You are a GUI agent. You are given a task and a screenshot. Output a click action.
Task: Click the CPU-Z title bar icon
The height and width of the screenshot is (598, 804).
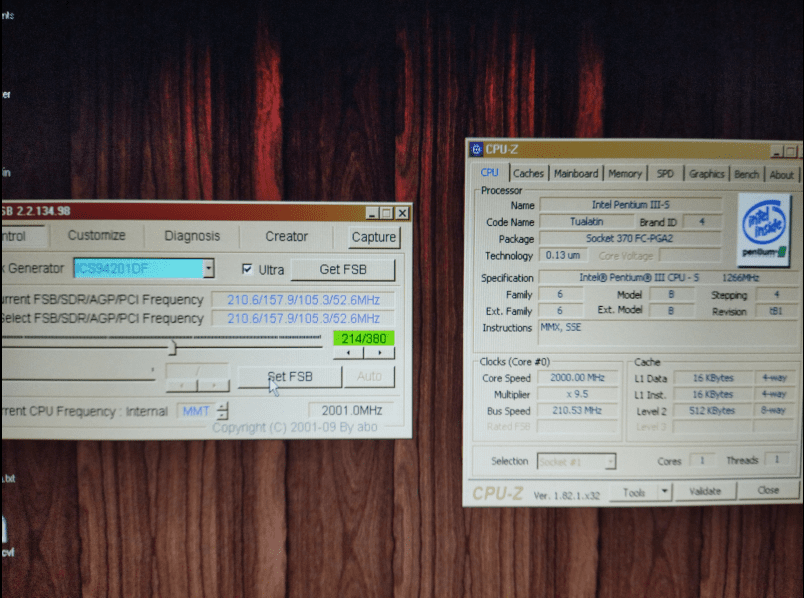[476, 149]
